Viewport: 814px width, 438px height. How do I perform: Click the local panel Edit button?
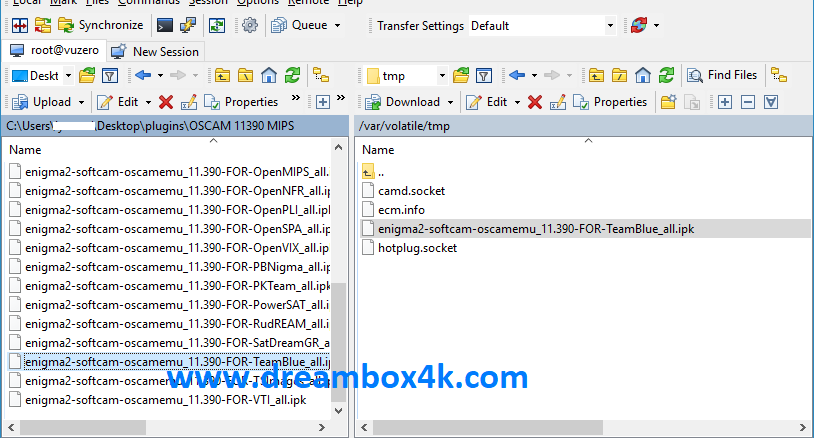[118, 102]
